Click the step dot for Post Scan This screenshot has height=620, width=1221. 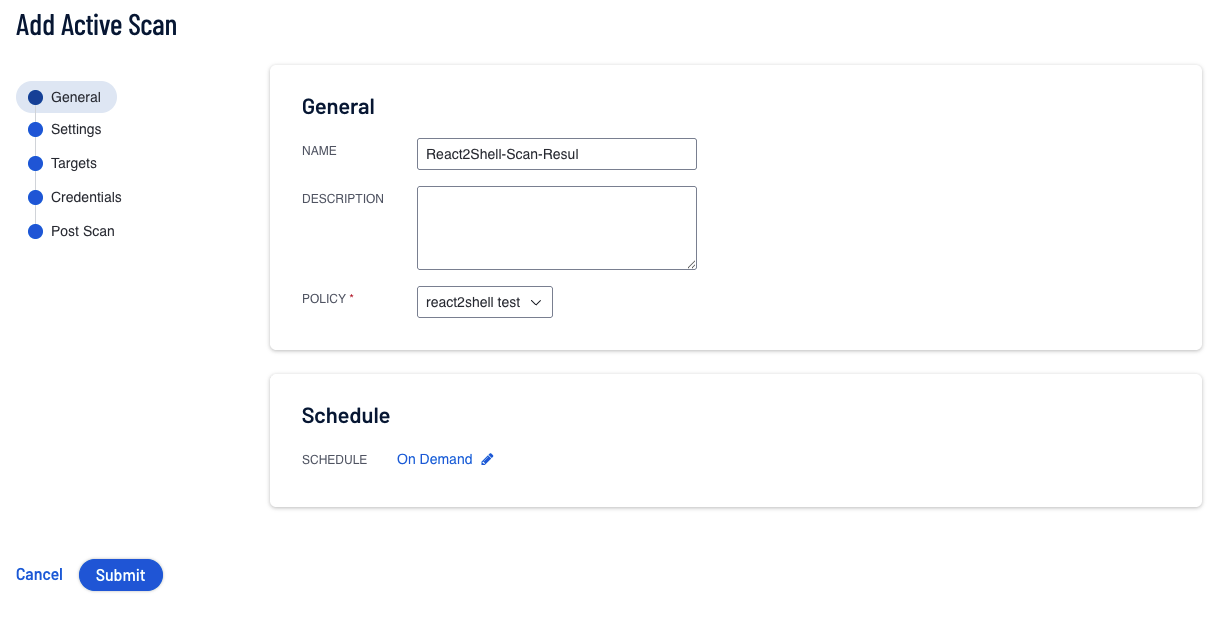36,232
